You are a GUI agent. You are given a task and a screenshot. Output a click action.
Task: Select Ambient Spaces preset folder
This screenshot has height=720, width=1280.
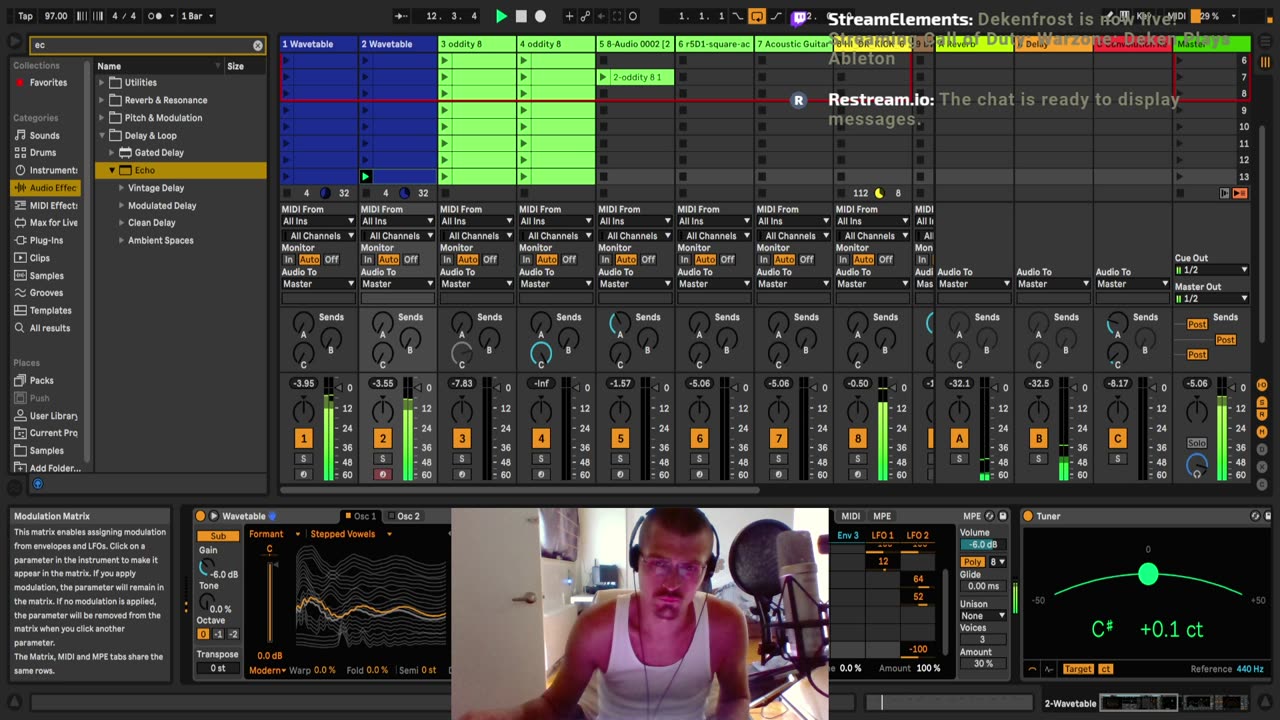point(161,240)
